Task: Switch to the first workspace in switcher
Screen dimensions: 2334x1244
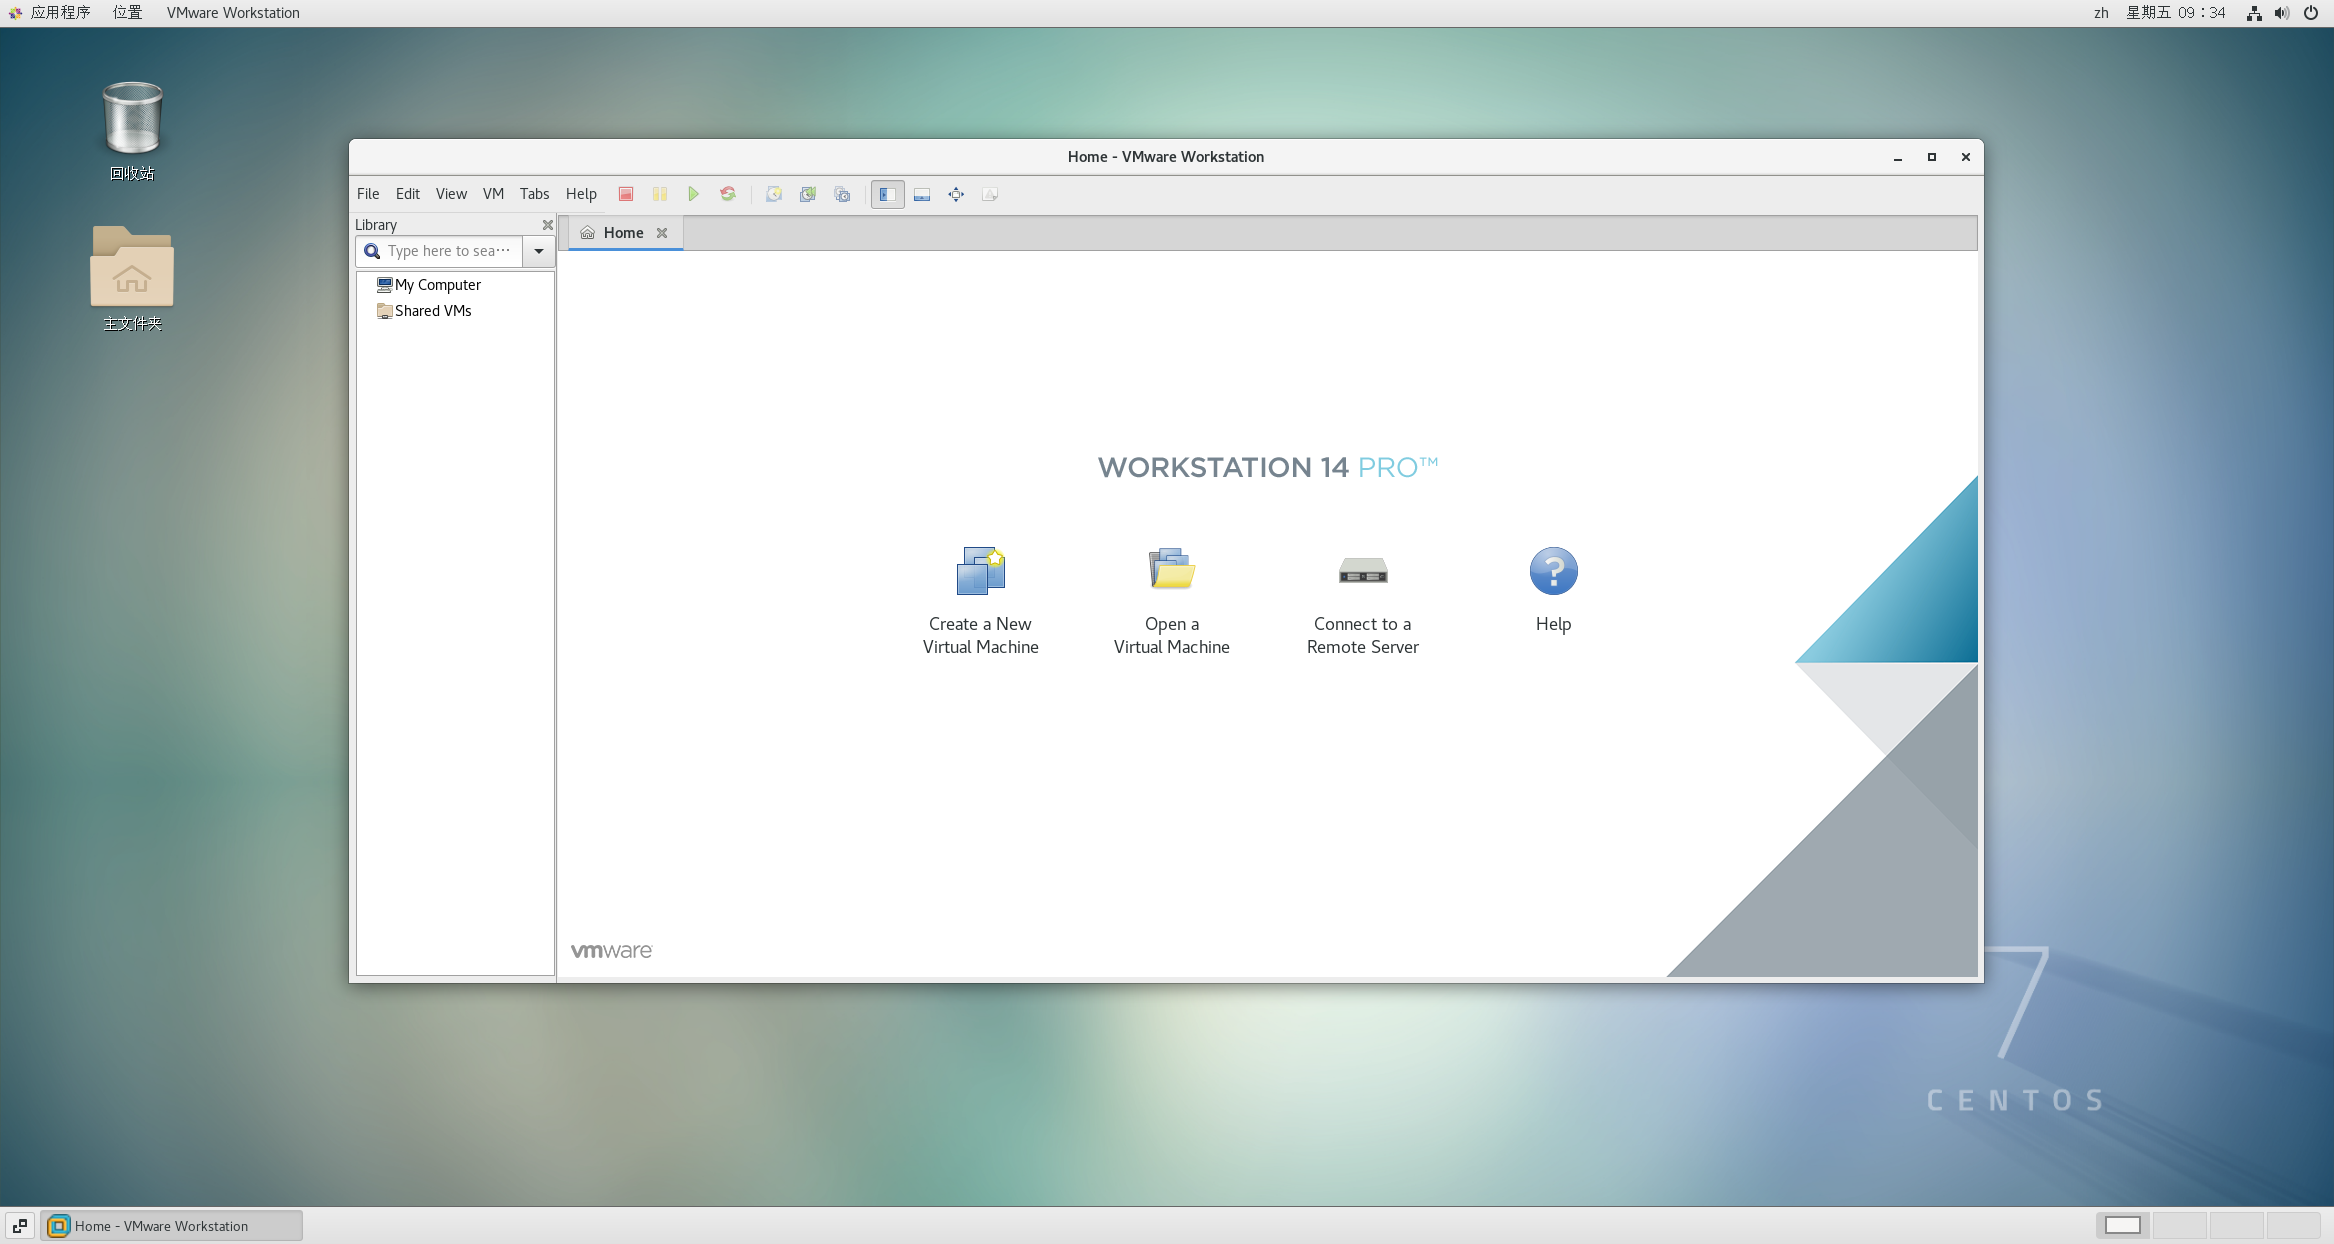Action: click(x=2122, y=1225)
